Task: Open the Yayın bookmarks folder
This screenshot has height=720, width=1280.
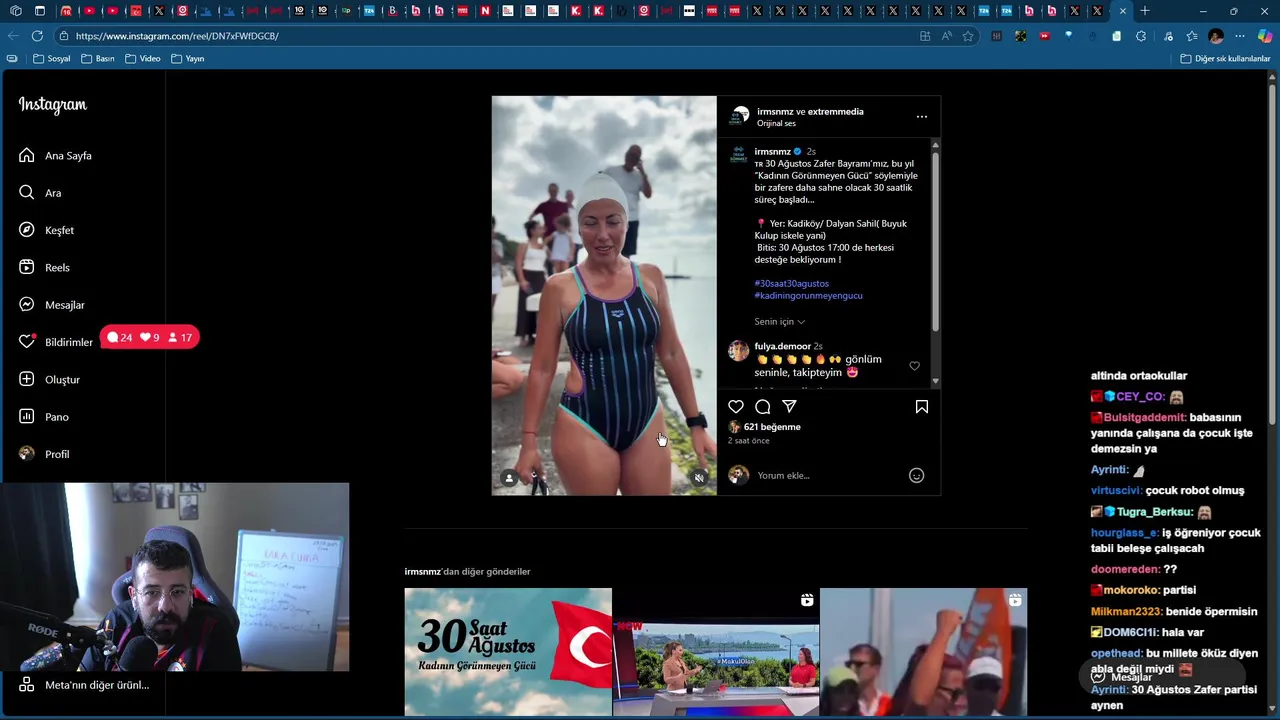Action: click(x=188, y=59)
